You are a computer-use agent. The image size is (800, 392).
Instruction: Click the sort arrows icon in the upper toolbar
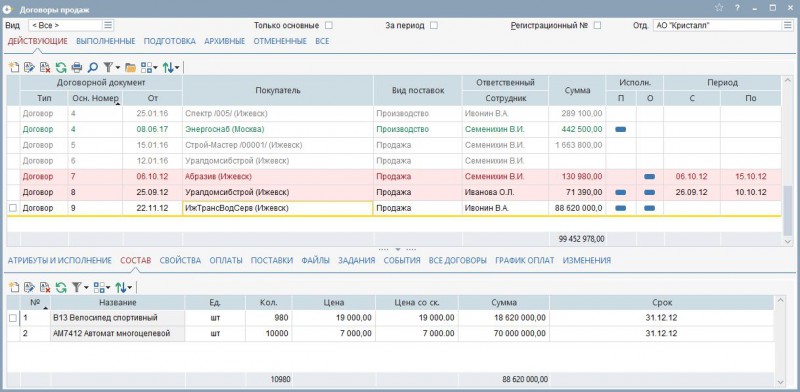(x=168, y=67)
